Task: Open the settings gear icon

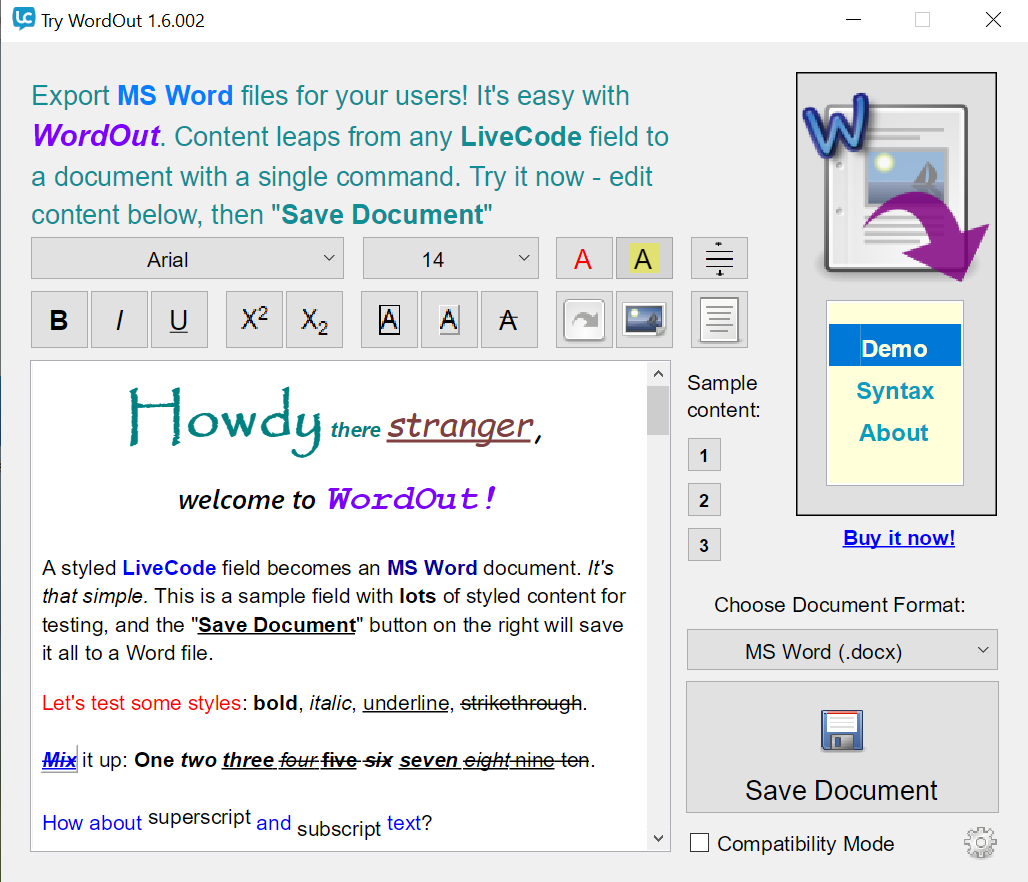Action: click(x=980, y=843)
